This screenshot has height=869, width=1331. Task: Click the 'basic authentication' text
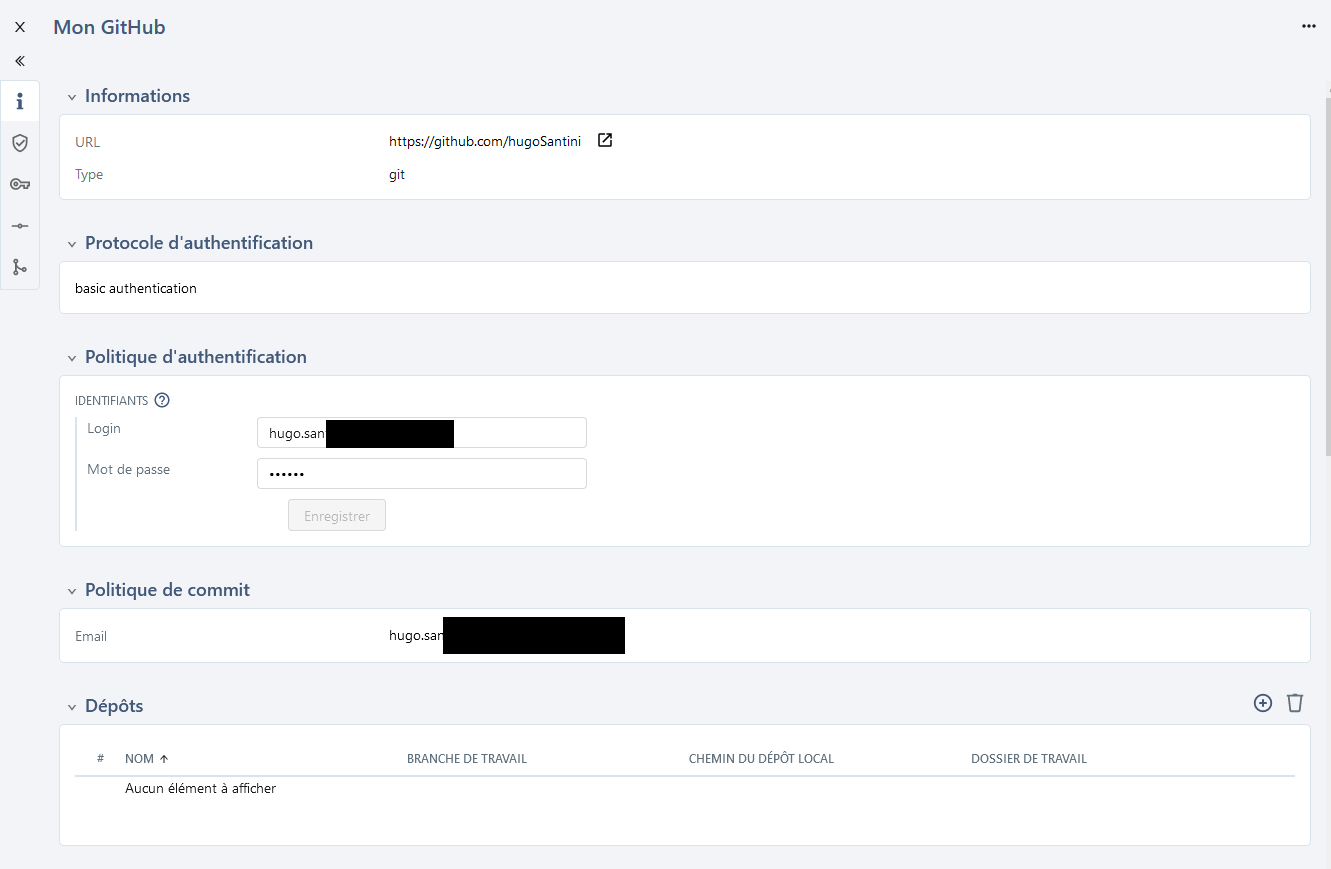(136, 288)
